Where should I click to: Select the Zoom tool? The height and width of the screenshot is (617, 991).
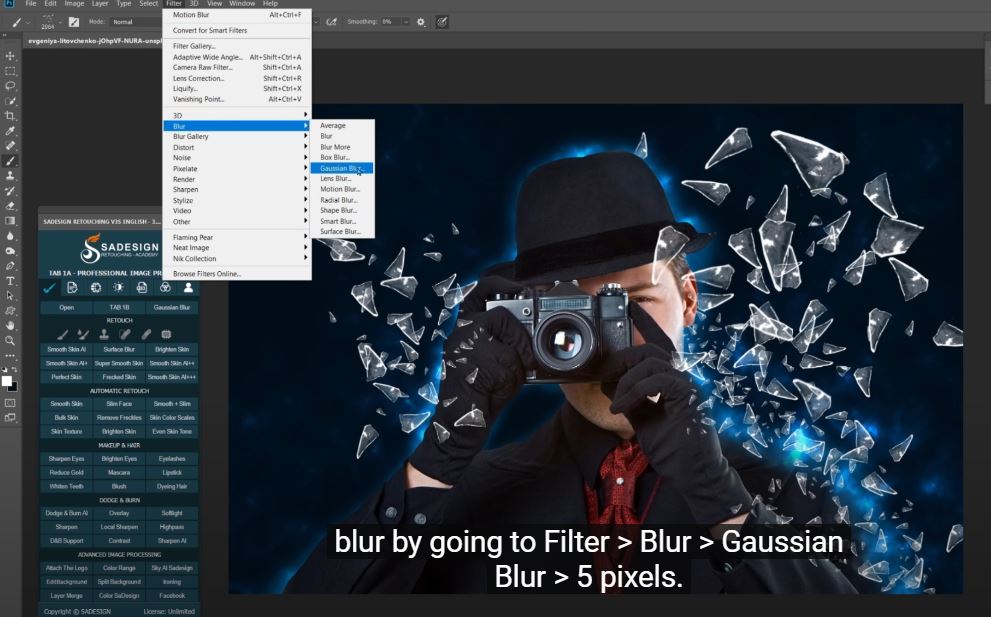[x=11, y=340]
